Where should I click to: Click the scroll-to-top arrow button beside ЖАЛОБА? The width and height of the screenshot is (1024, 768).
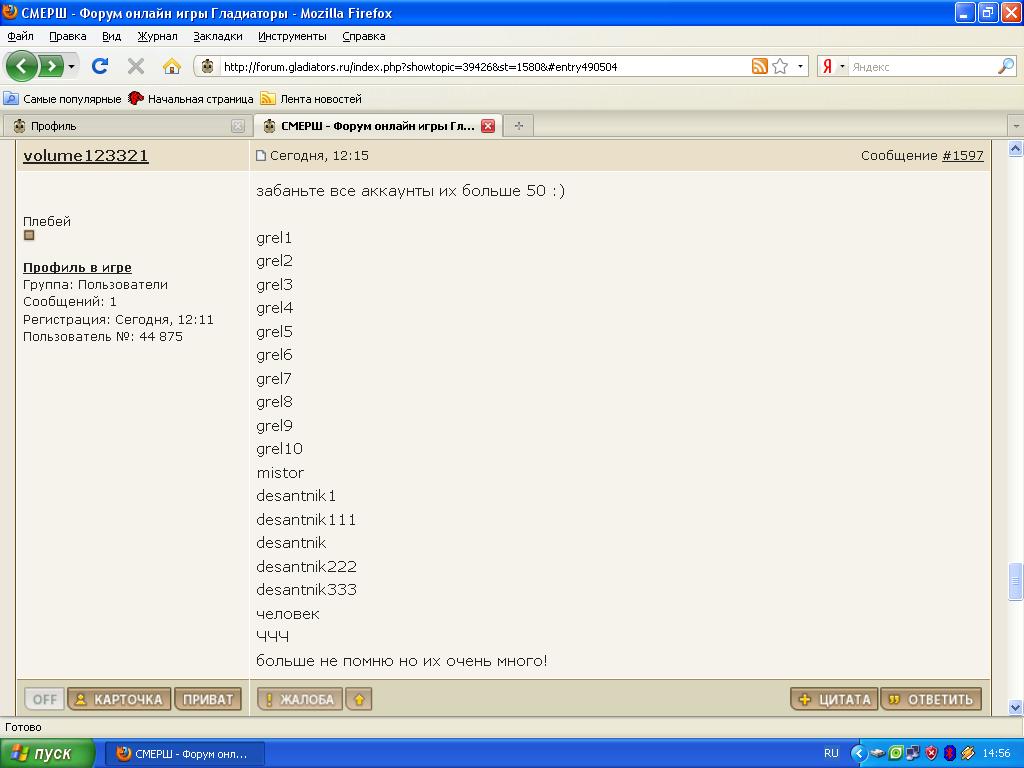[359, 700]
